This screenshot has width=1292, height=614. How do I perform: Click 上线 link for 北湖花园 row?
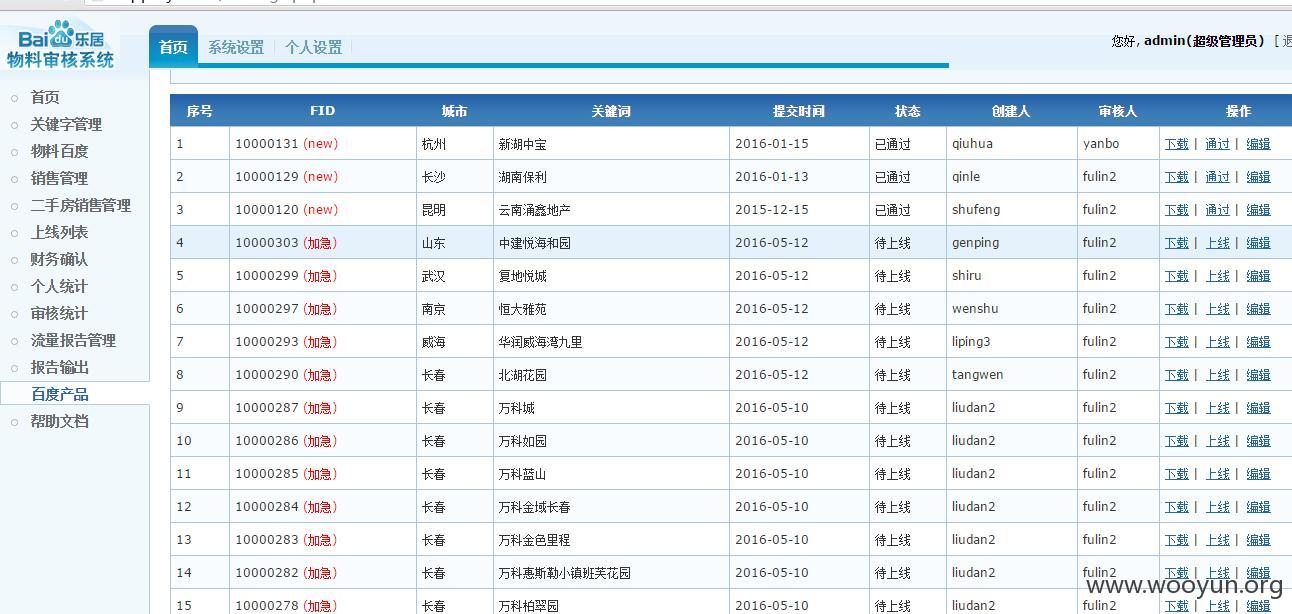(x=1217, y=375)
